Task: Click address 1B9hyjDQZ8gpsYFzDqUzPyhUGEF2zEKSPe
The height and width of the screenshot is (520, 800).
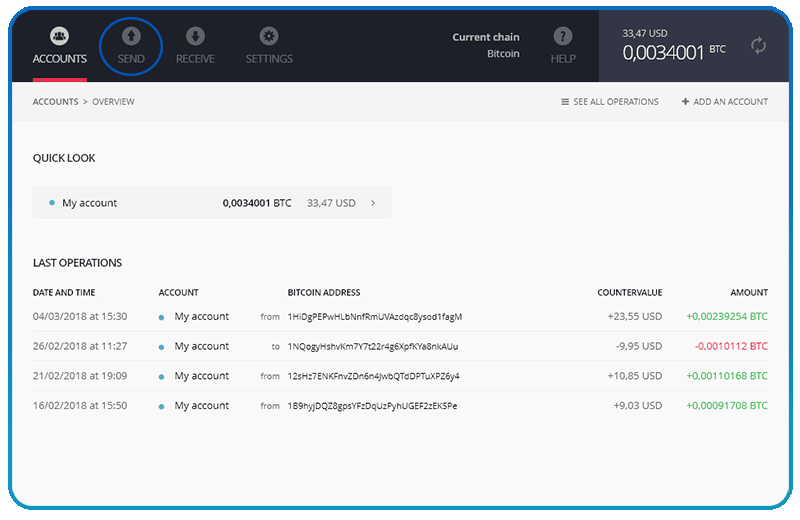Action: 372,405
